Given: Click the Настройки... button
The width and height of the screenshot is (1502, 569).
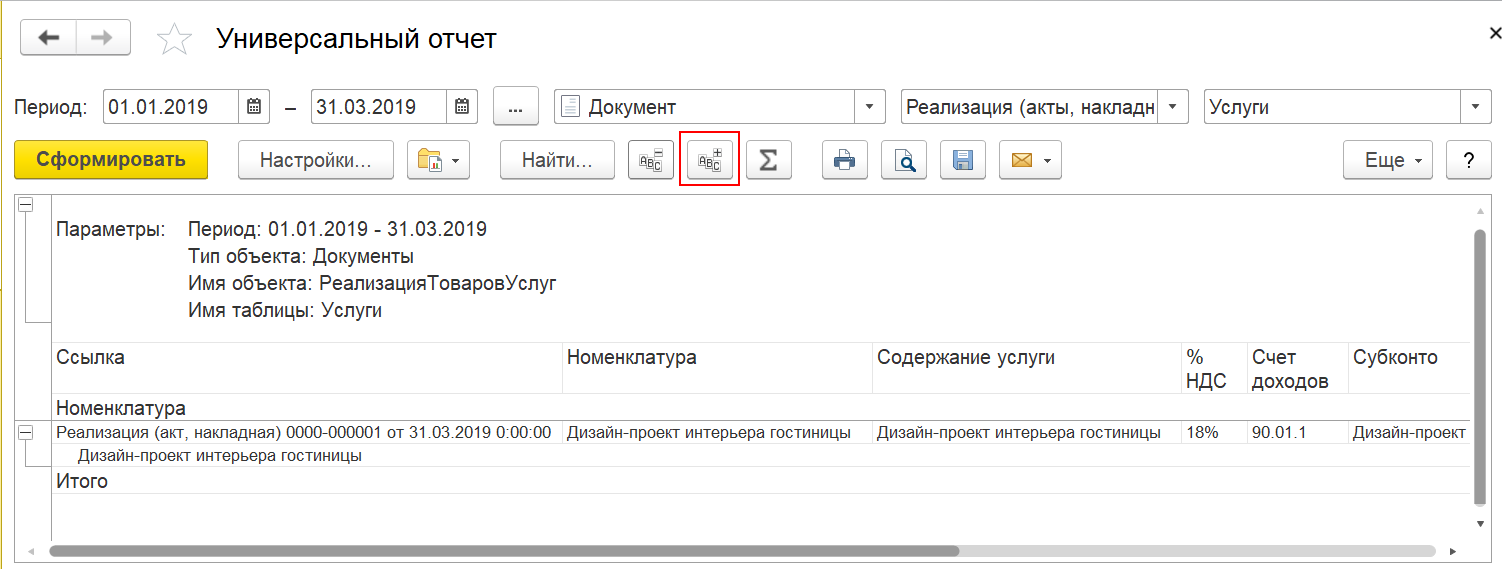Looking at the screenshot, I should [316, 160].
